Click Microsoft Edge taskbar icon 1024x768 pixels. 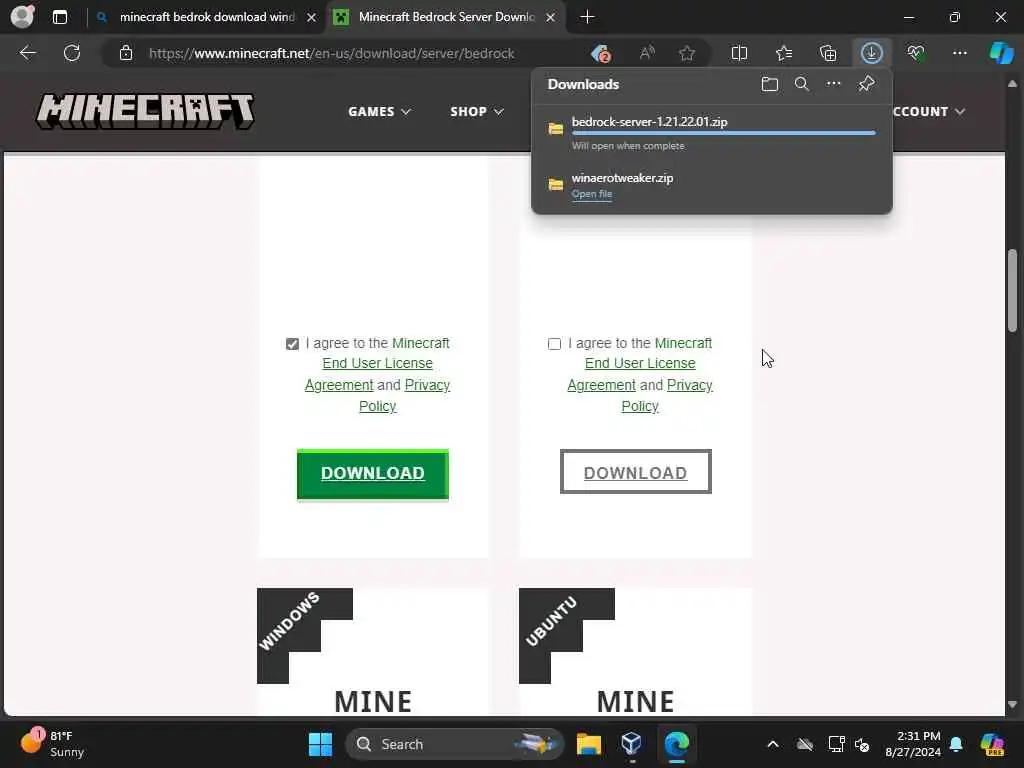(676, 744)
